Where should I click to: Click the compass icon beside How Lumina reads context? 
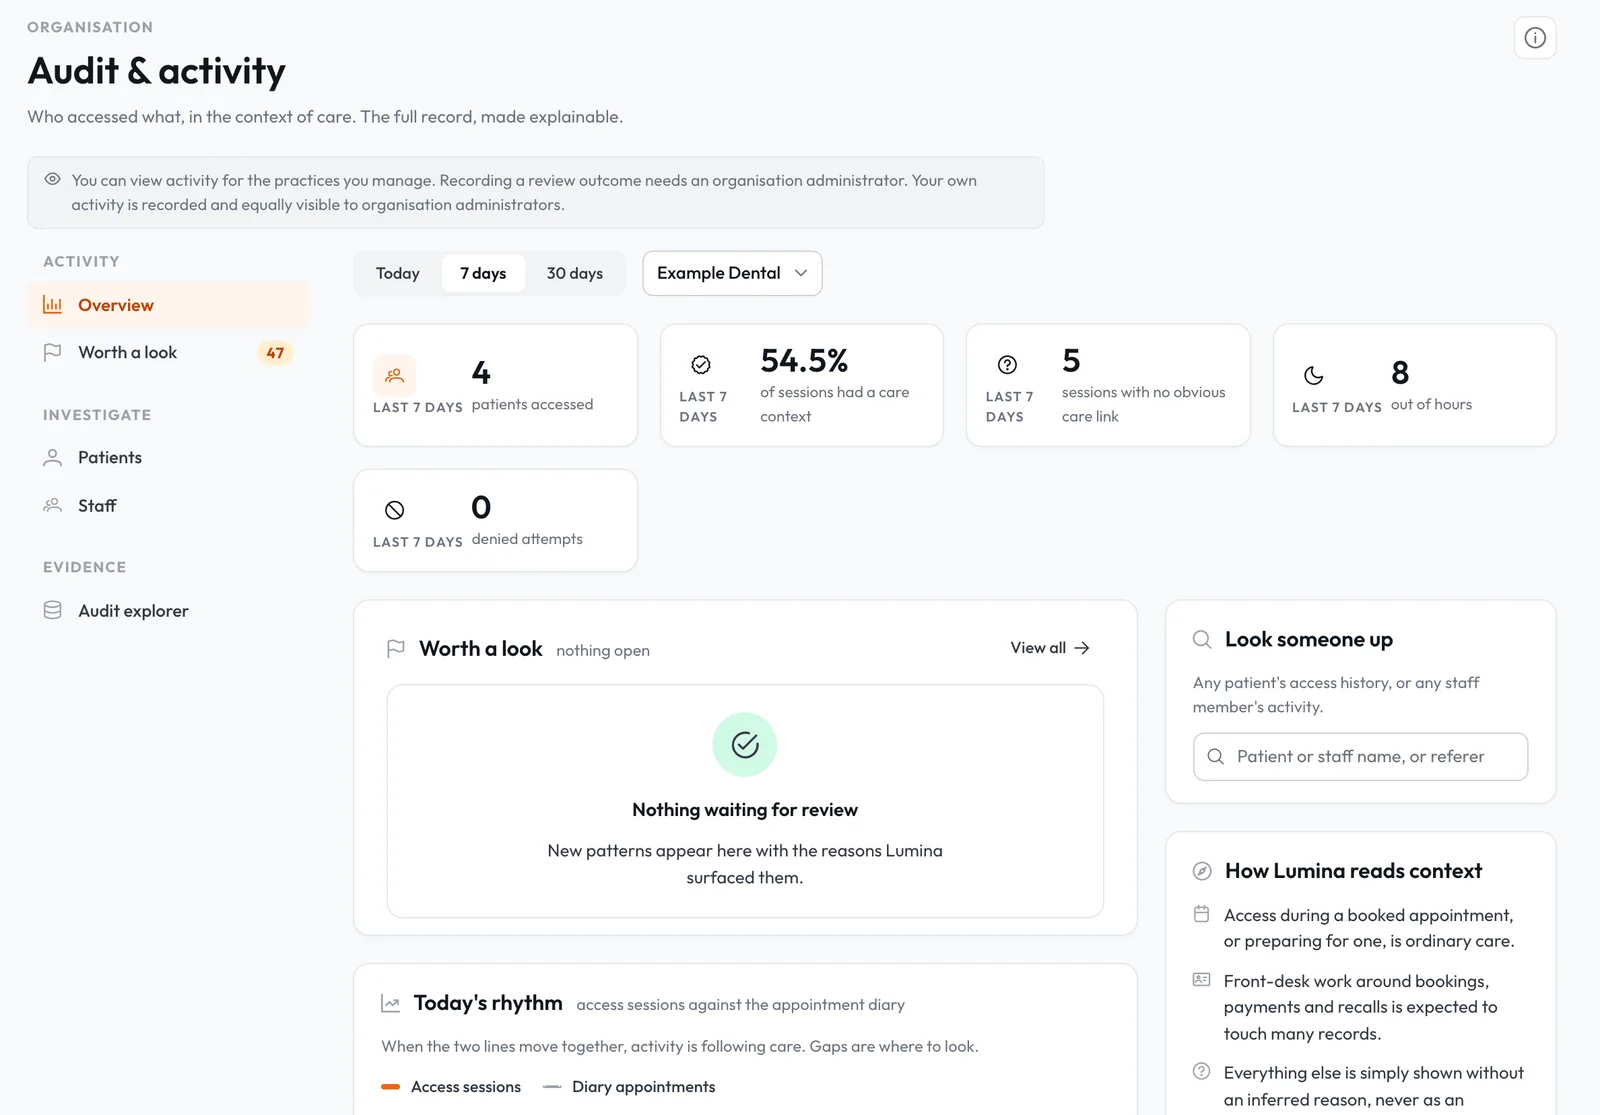tap(1202, 871)
